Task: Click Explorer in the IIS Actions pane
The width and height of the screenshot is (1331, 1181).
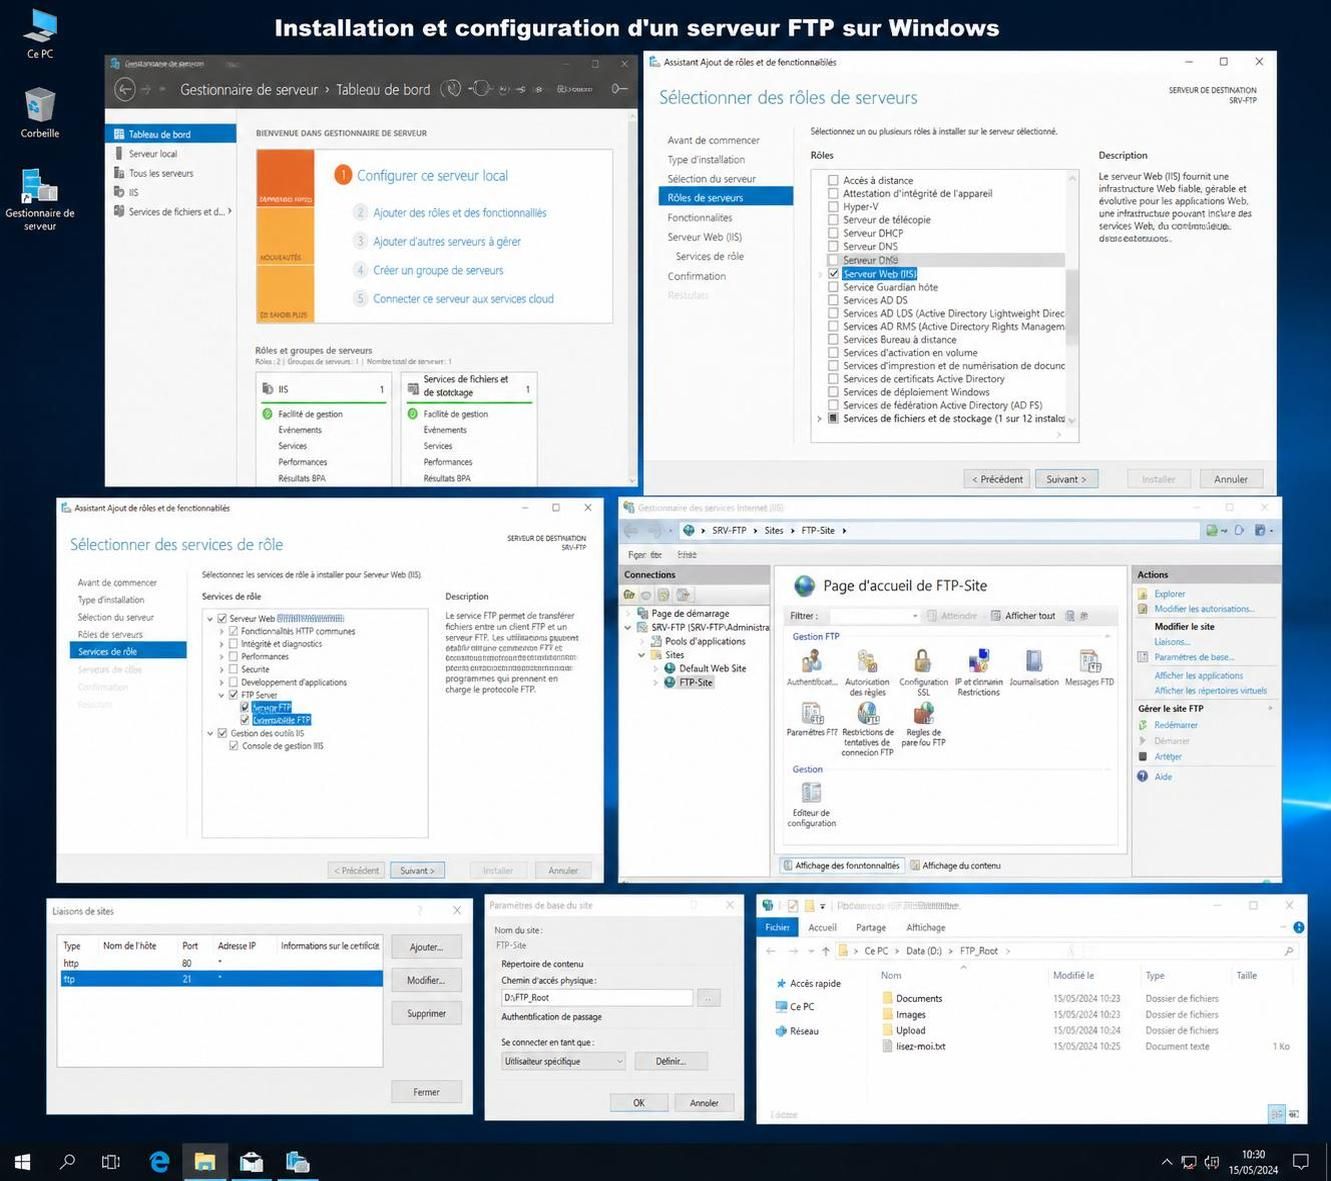Action: [x=1169, y=594]
